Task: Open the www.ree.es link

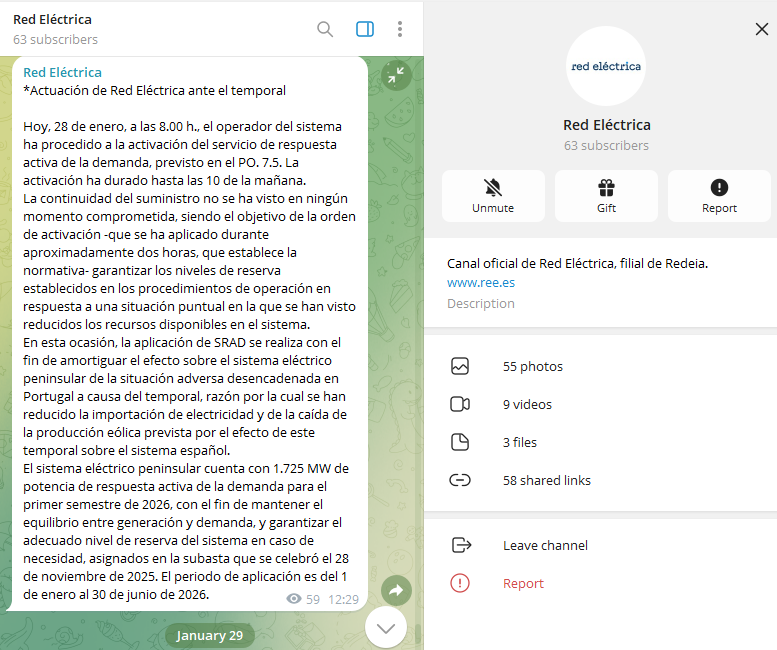Action: point(481,283)
